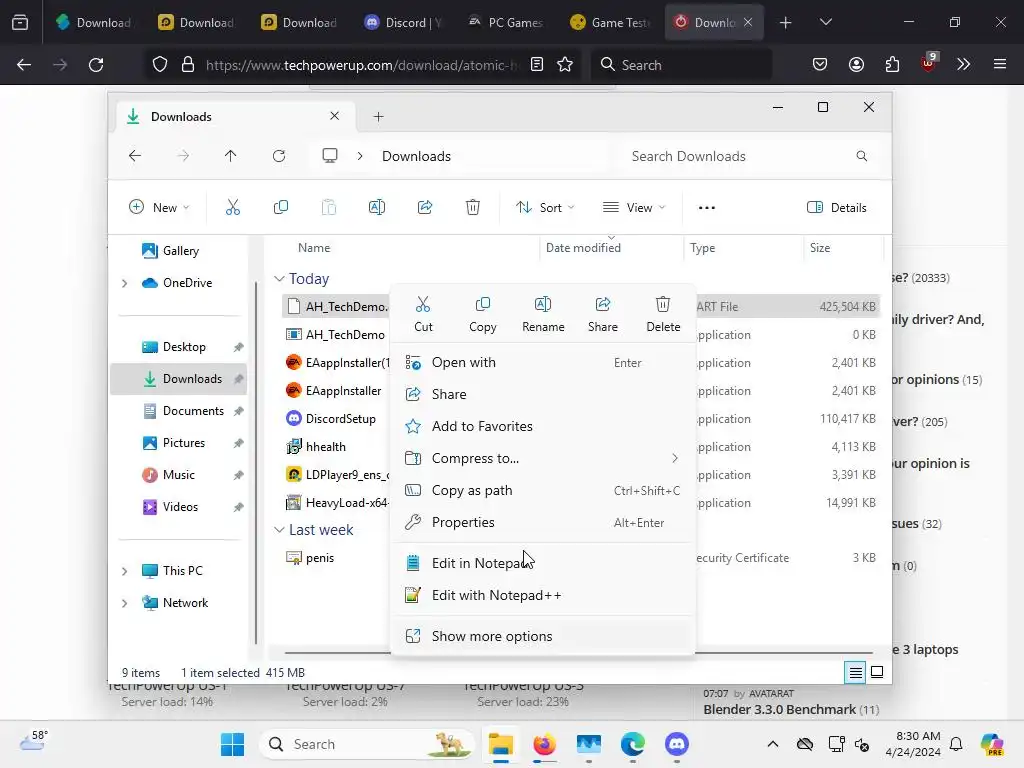Choose Open with in the context menu

pyautogui.click(x=542, y=362)
